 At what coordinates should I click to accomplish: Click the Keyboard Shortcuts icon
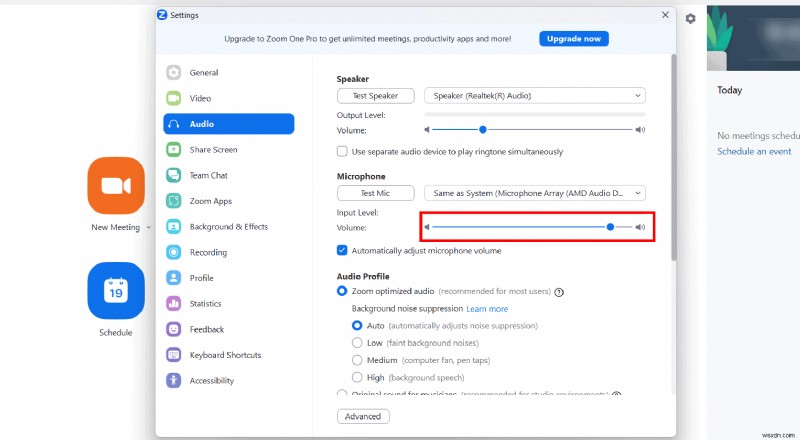tap(173, 355)
